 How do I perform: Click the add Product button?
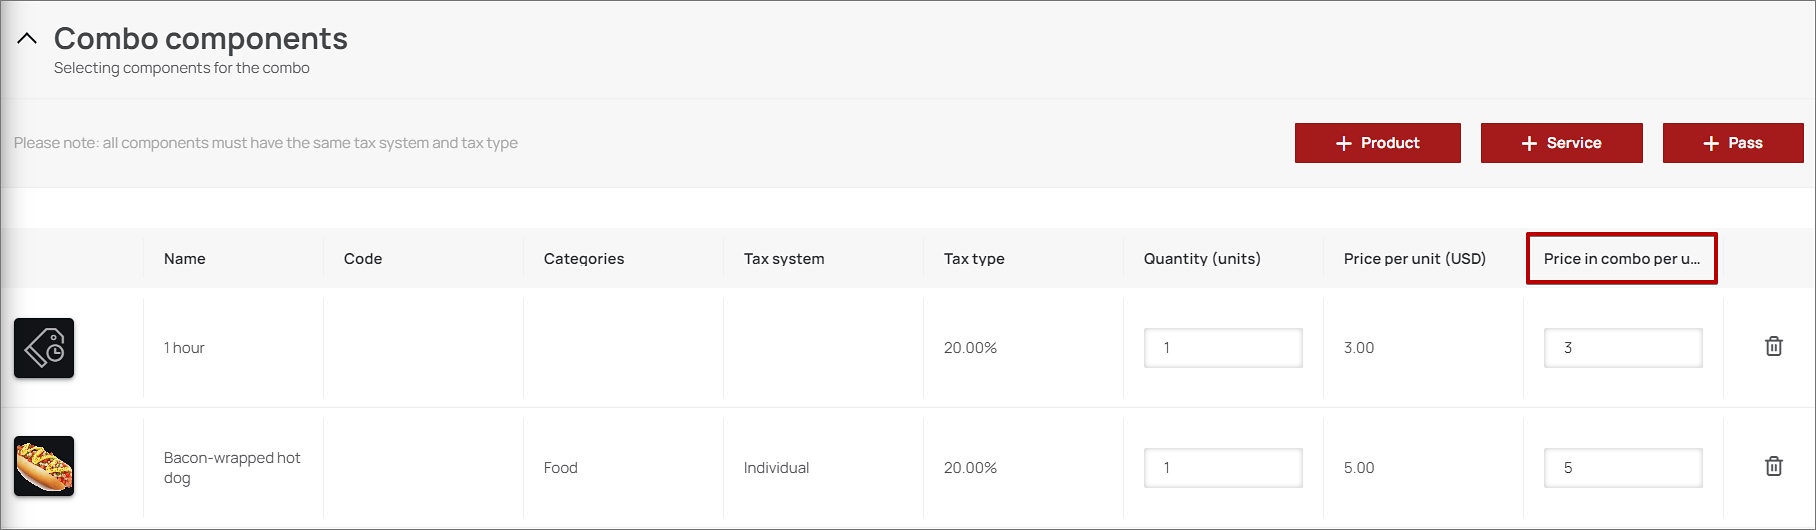coord(1377,143)
